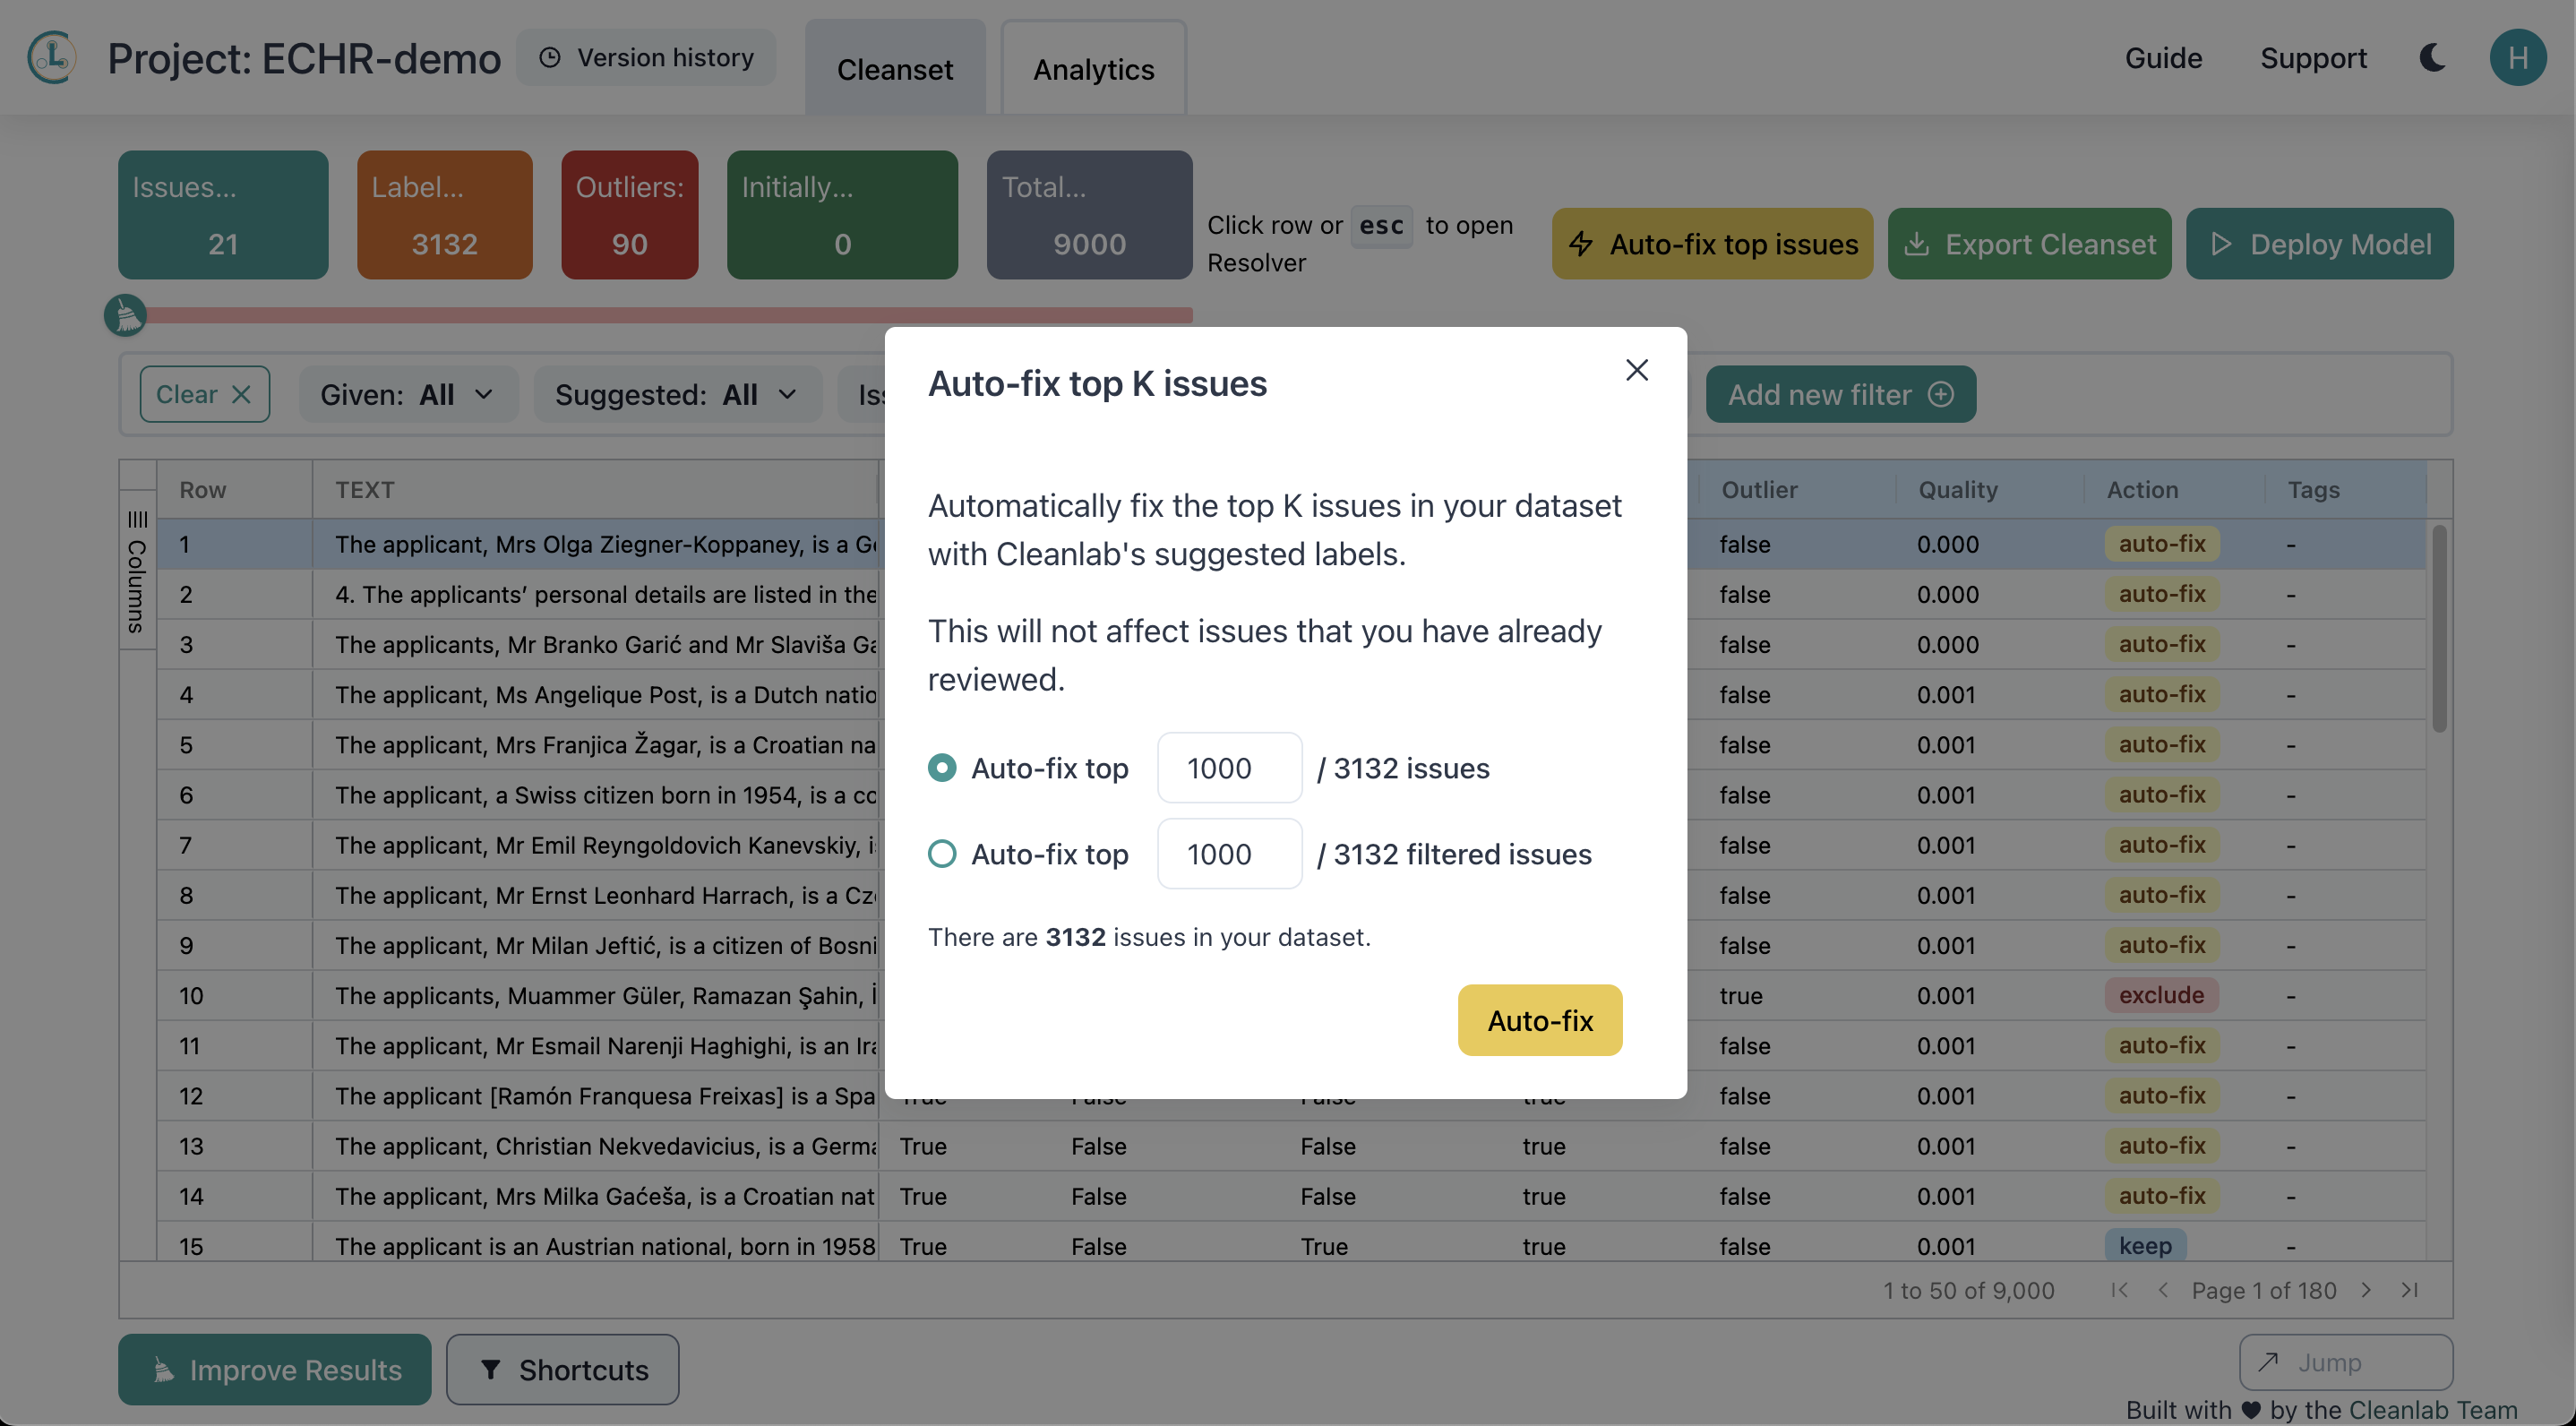Click the broom icon on progress bar

click(126, 315)
